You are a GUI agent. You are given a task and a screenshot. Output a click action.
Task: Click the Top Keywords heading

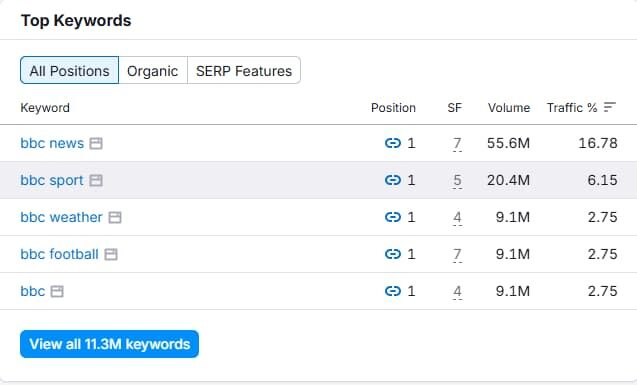76,20
